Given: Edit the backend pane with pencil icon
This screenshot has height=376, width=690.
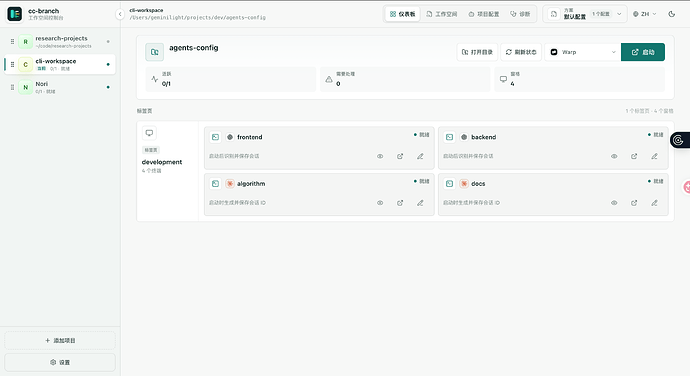Looking at the screenshot, I should (654, 156).
